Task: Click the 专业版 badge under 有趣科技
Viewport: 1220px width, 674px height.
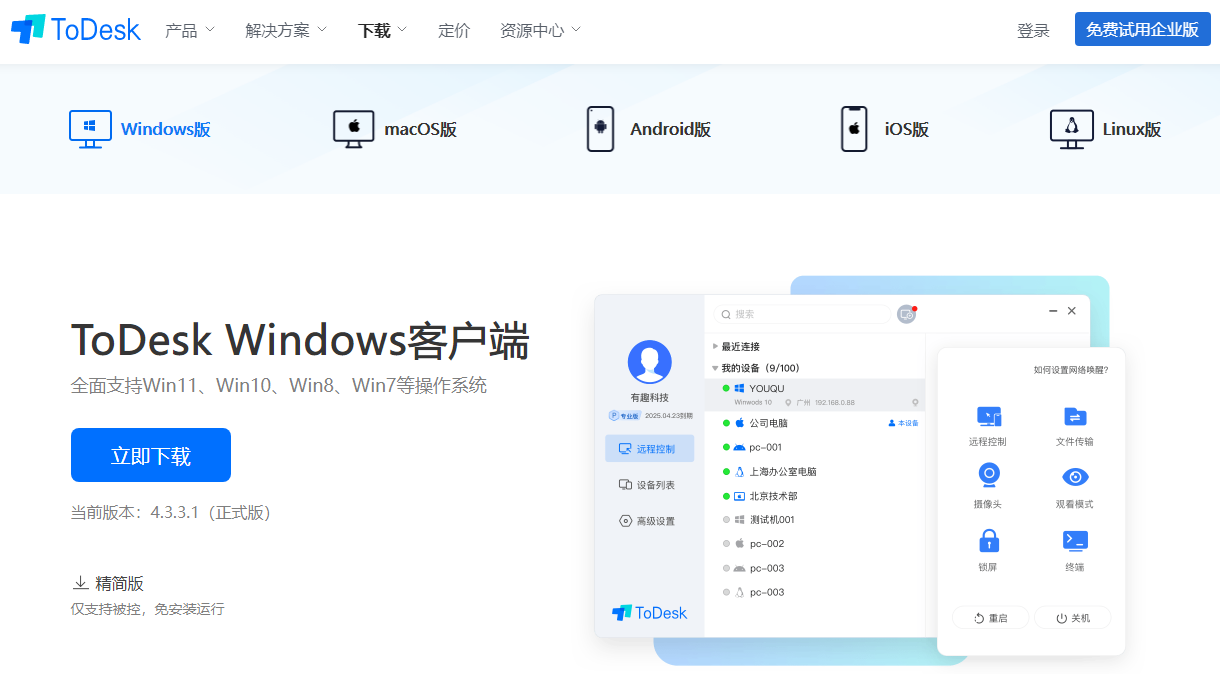Action: [624, 415]
